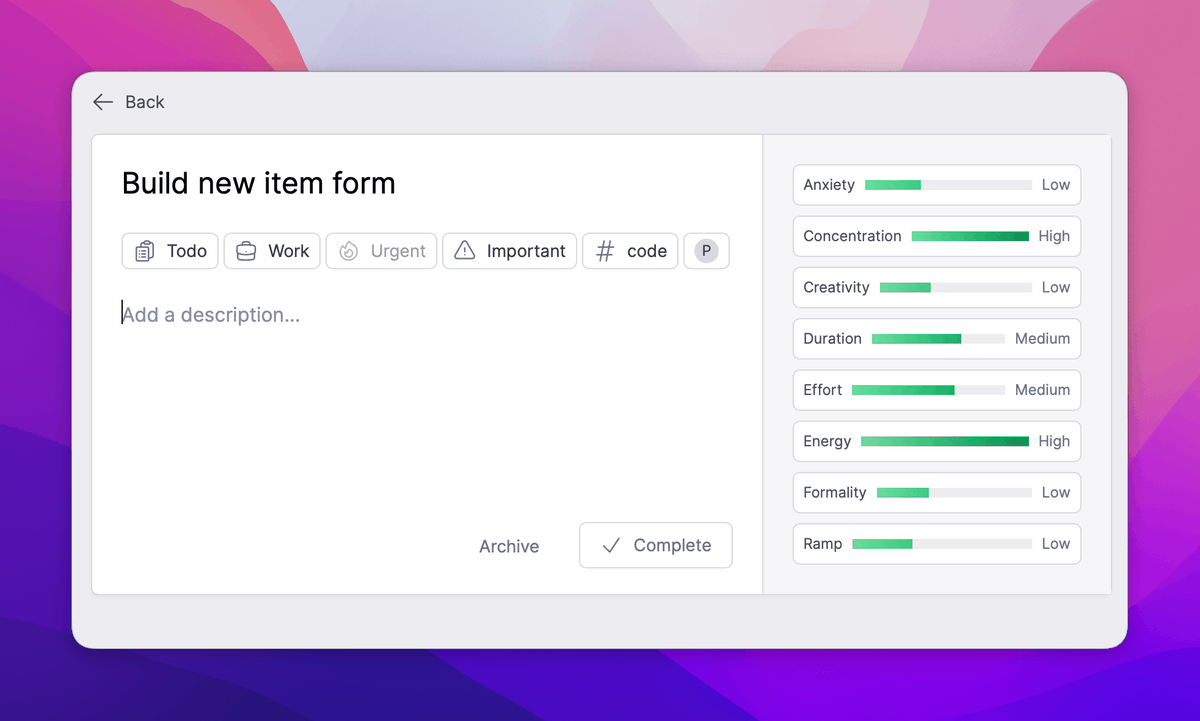Adjust the Energy level bar
Screen dimensions: 1200x721
point(945,441)
